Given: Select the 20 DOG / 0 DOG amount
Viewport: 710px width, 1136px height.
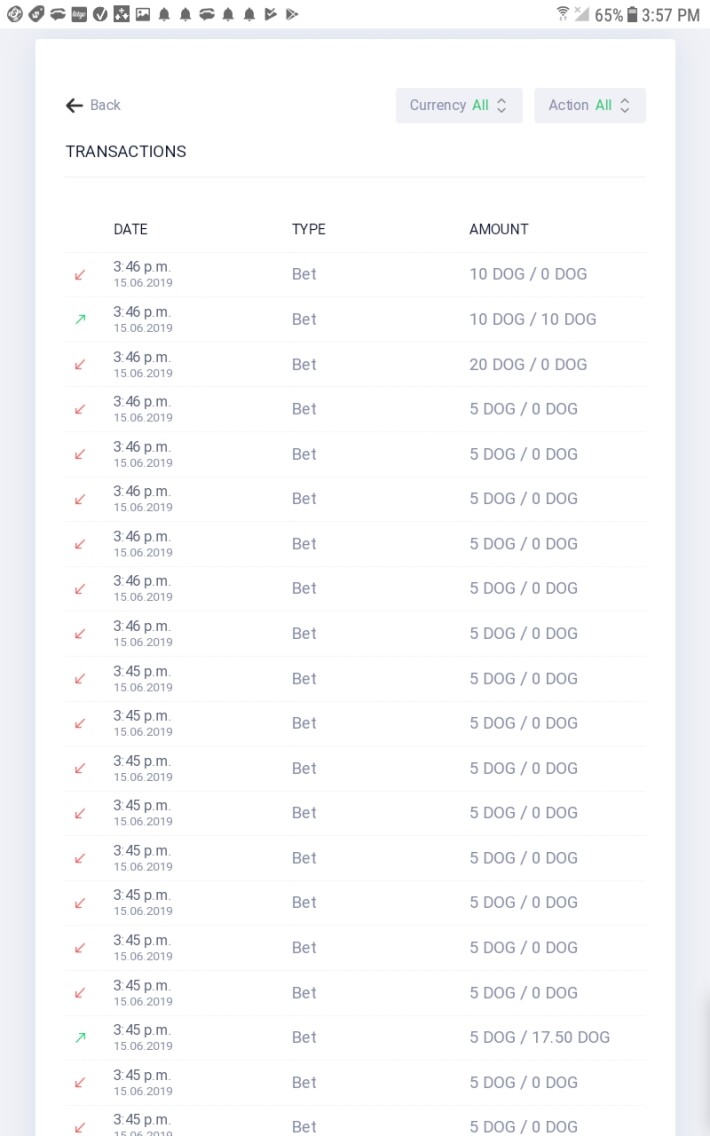Looking at the screenshot, I should point(528,364).
